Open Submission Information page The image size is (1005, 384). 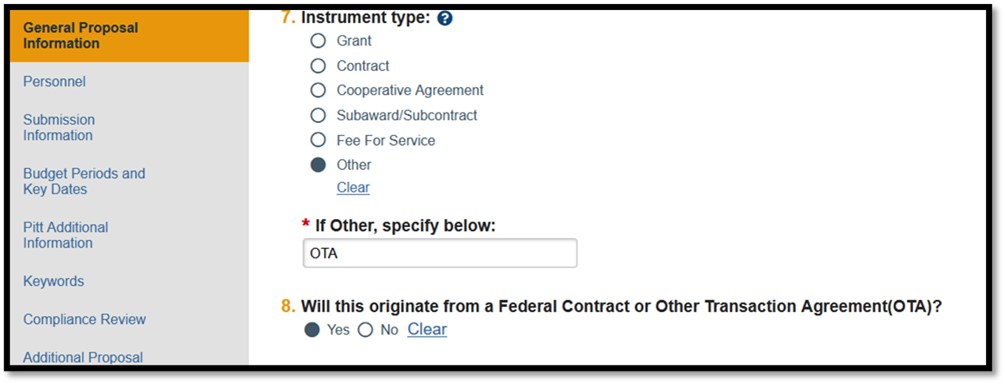point(59,128)
